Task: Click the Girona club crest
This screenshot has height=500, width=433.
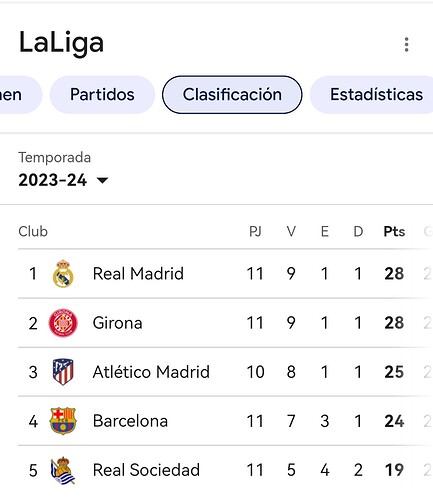Action: point(63,323)
